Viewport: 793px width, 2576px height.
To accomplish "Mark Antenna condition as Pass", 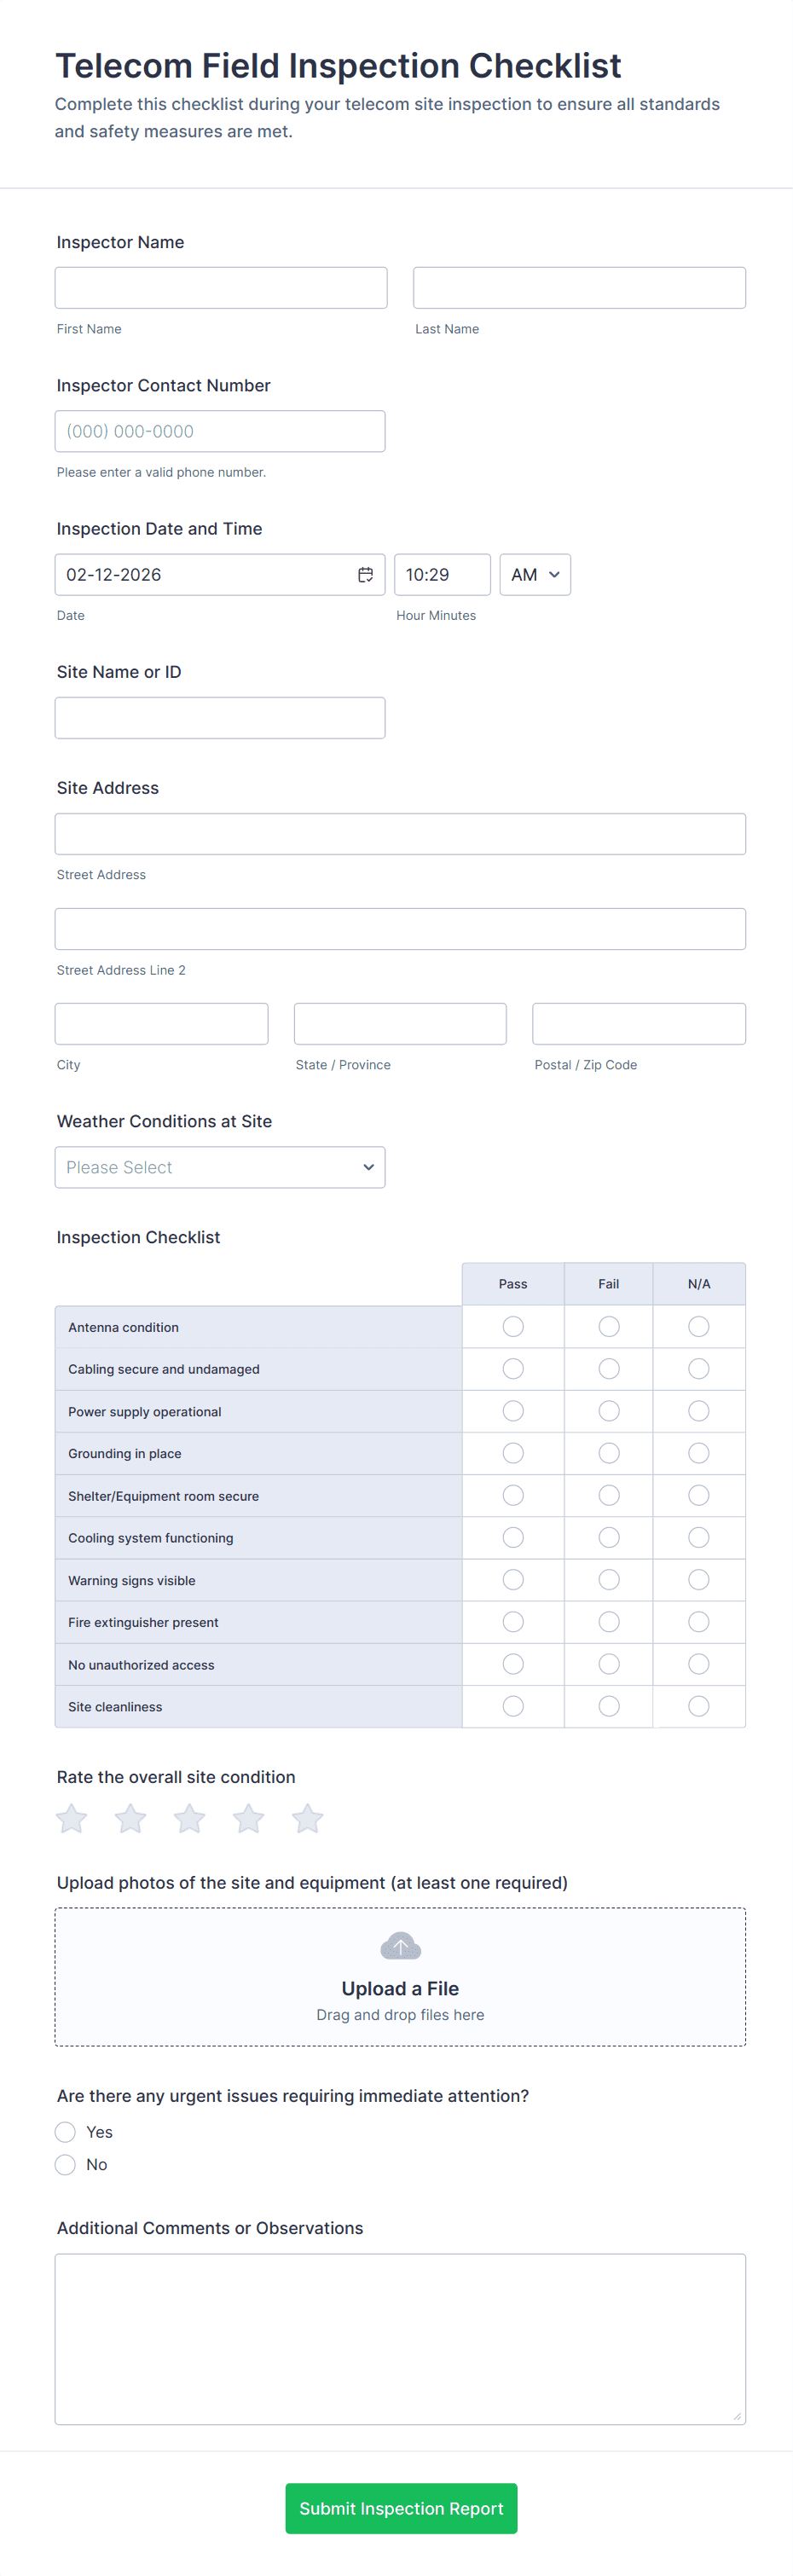I will (x=513, y=1326).
